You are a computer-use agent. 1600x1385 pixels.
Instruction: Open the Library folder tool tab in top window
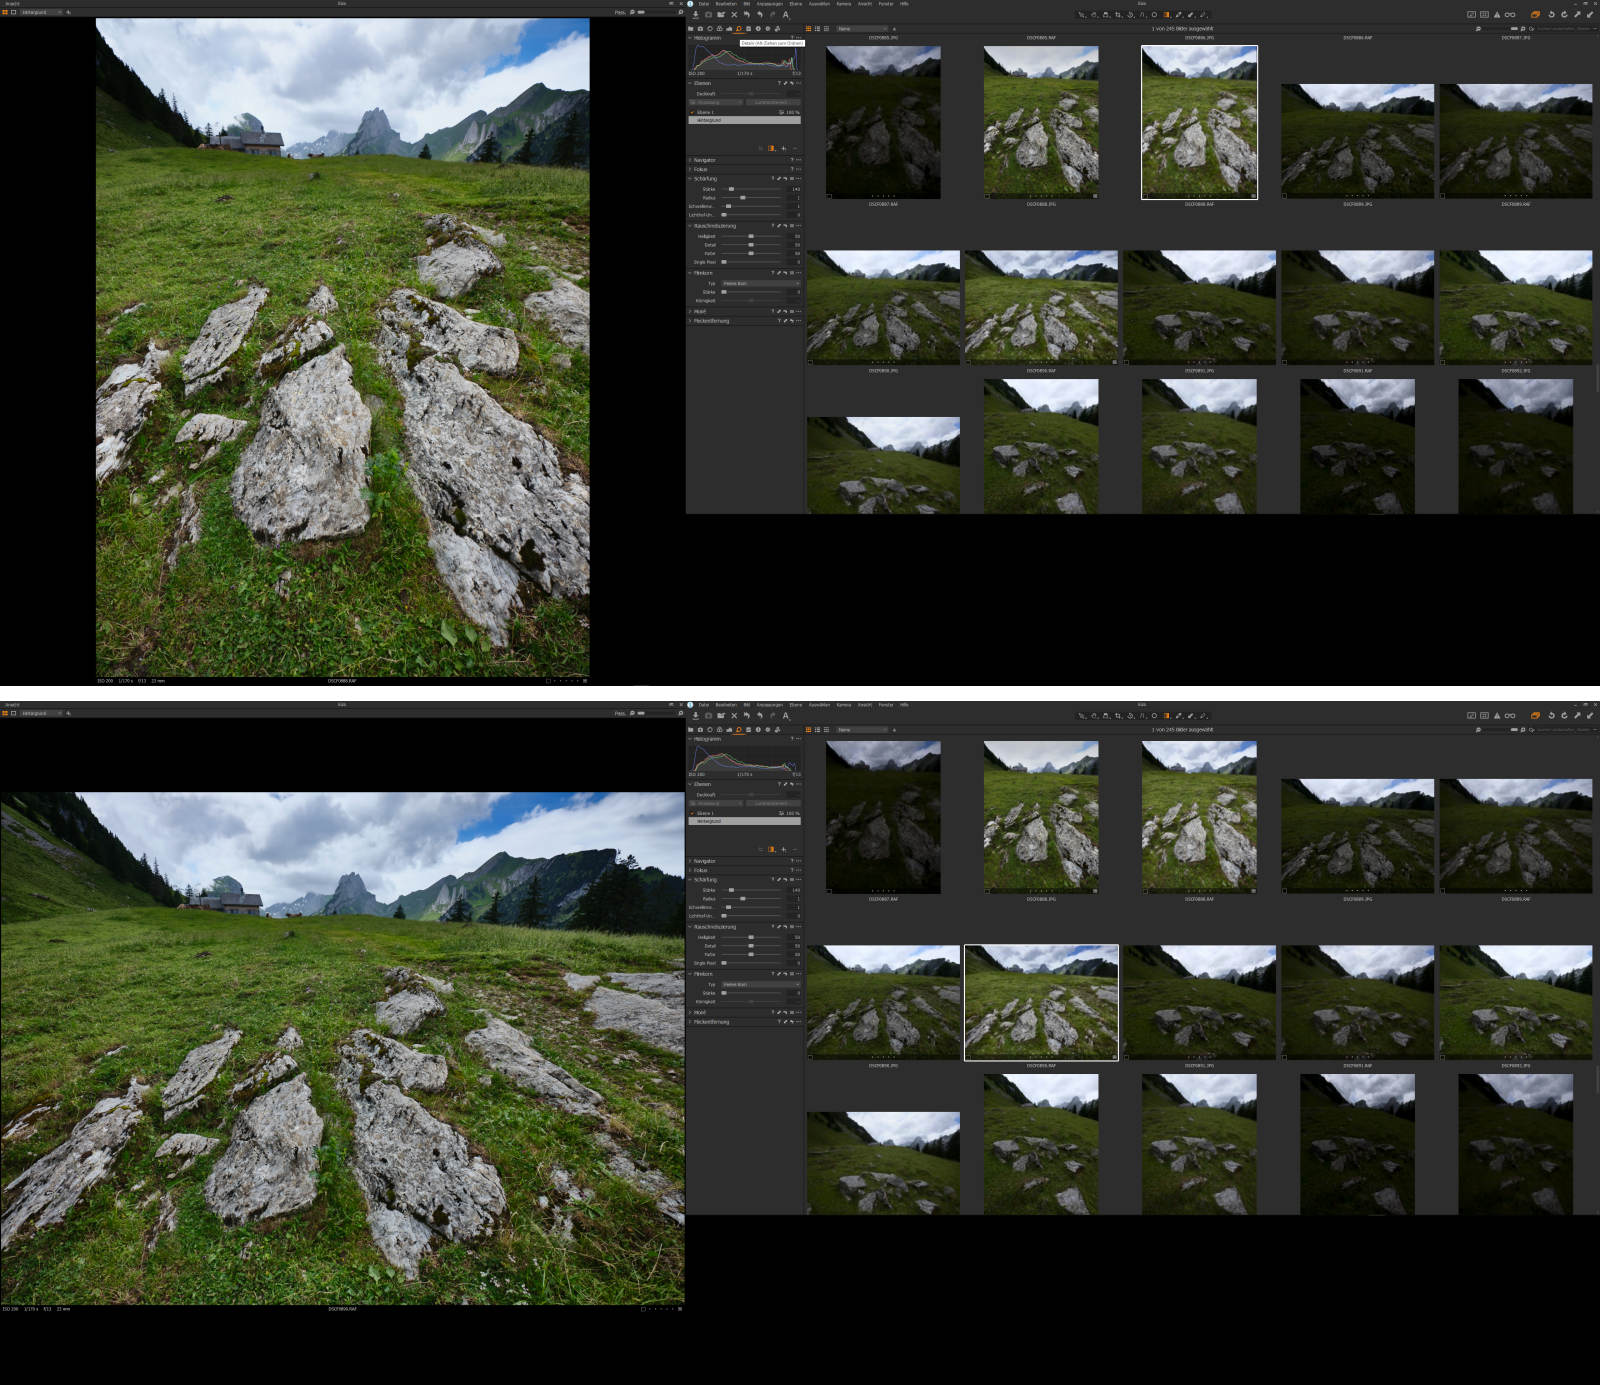click(690, 29)
